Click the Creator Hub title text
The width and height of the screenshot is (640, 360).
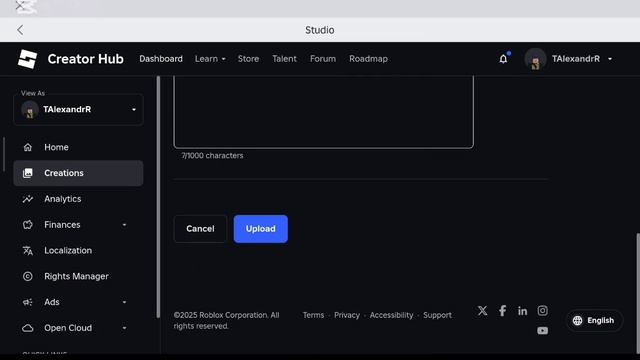pyautogui.click(x=85, y=59)
